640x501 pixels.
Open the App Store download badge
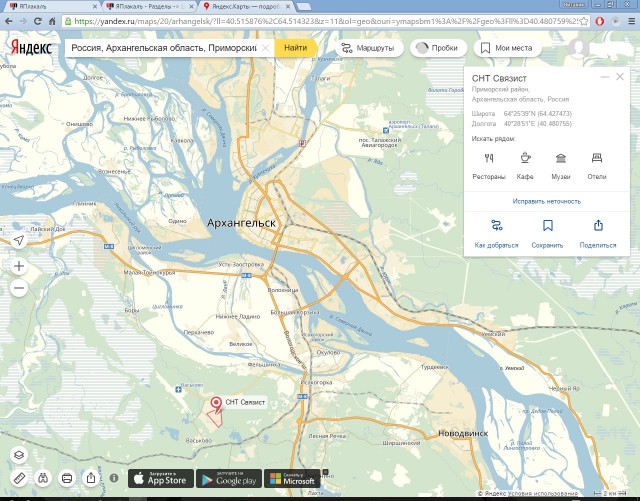[x=161, y=479]
